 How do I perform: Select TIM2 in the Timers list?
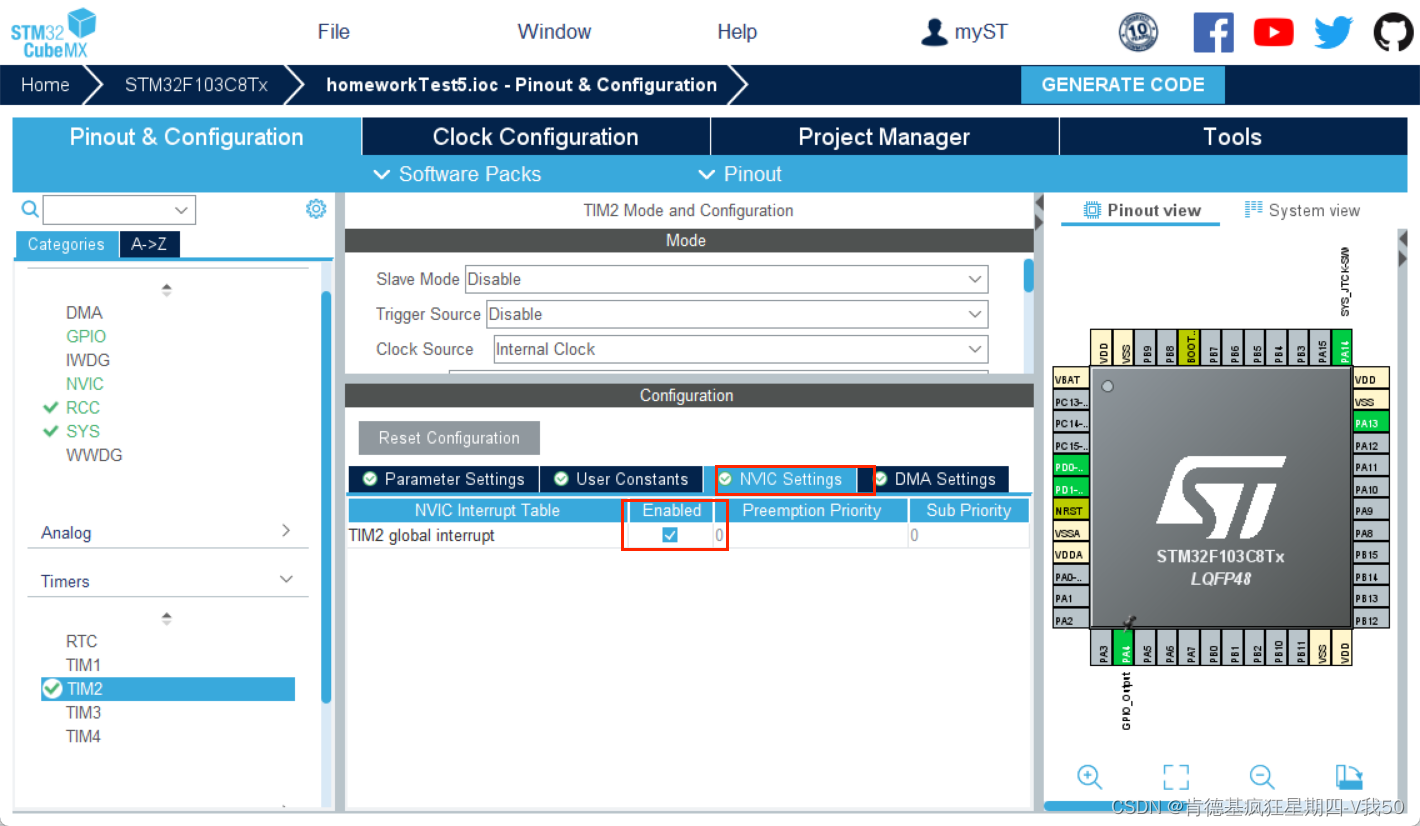[x=168, y=689]
